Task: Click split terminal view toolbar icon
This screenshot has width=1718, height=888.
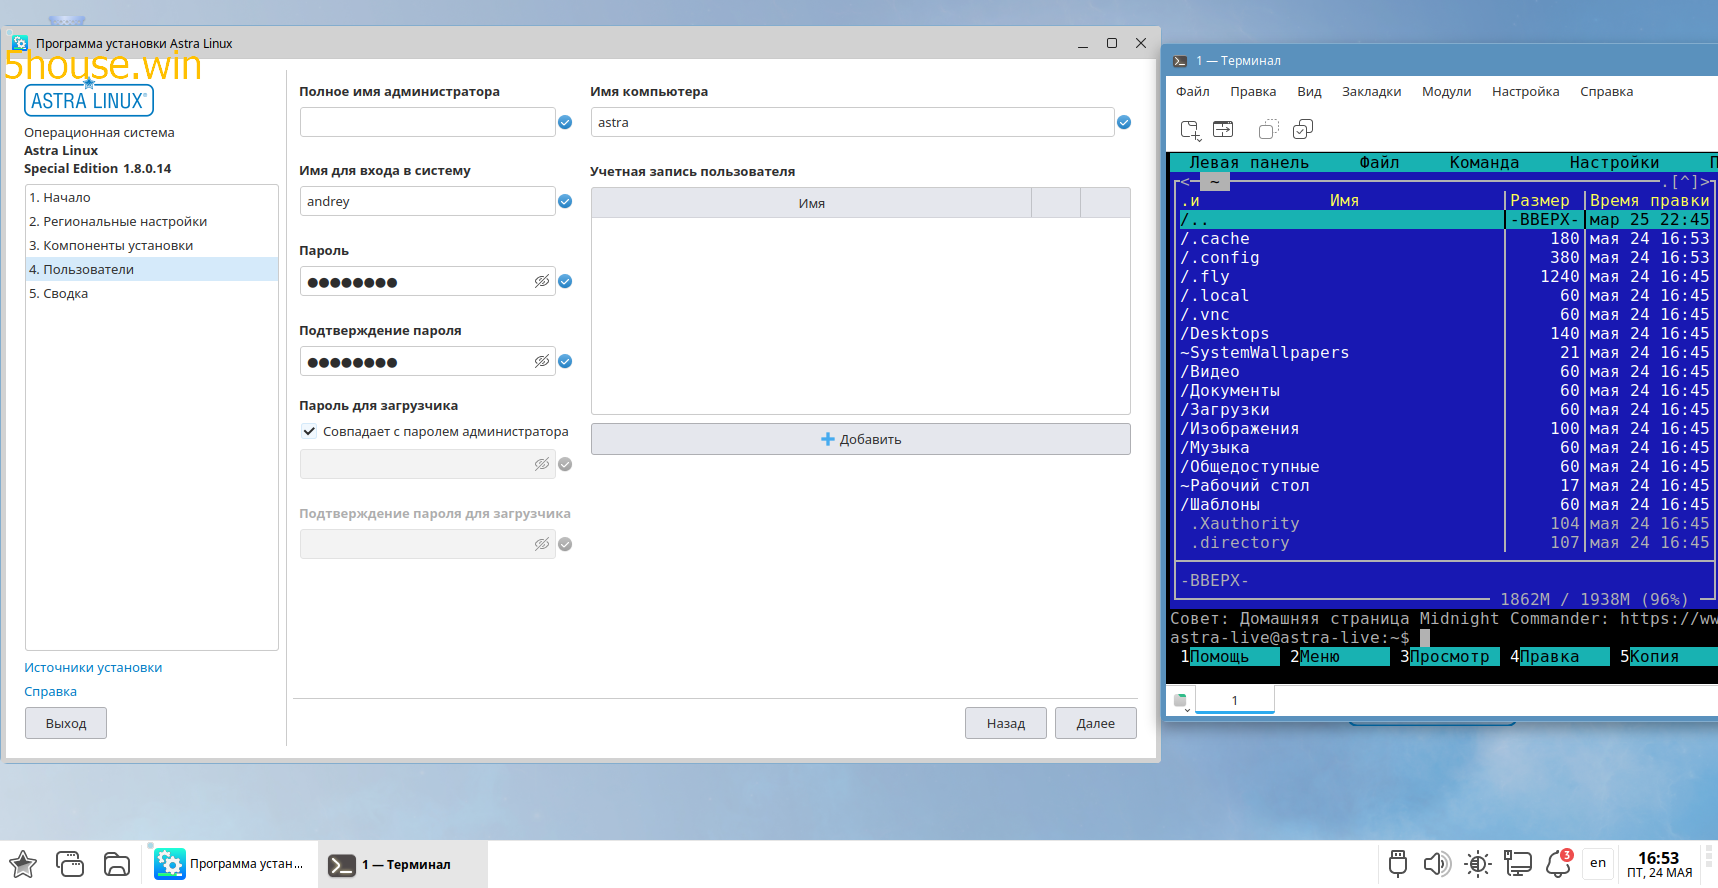Action: point(1223,129)
